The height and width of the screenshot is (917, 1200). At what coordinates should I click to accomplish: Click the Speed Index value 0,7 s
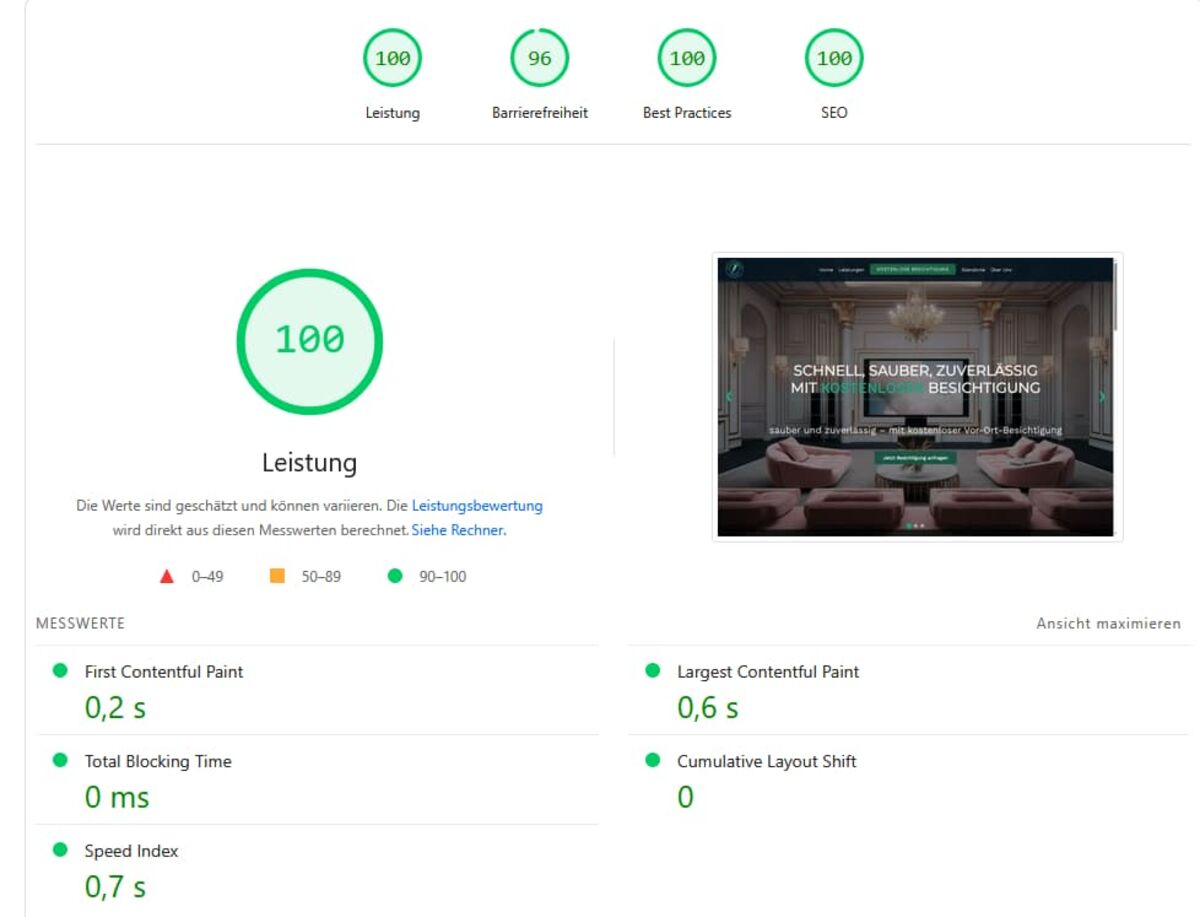click(x=115, y=886)
